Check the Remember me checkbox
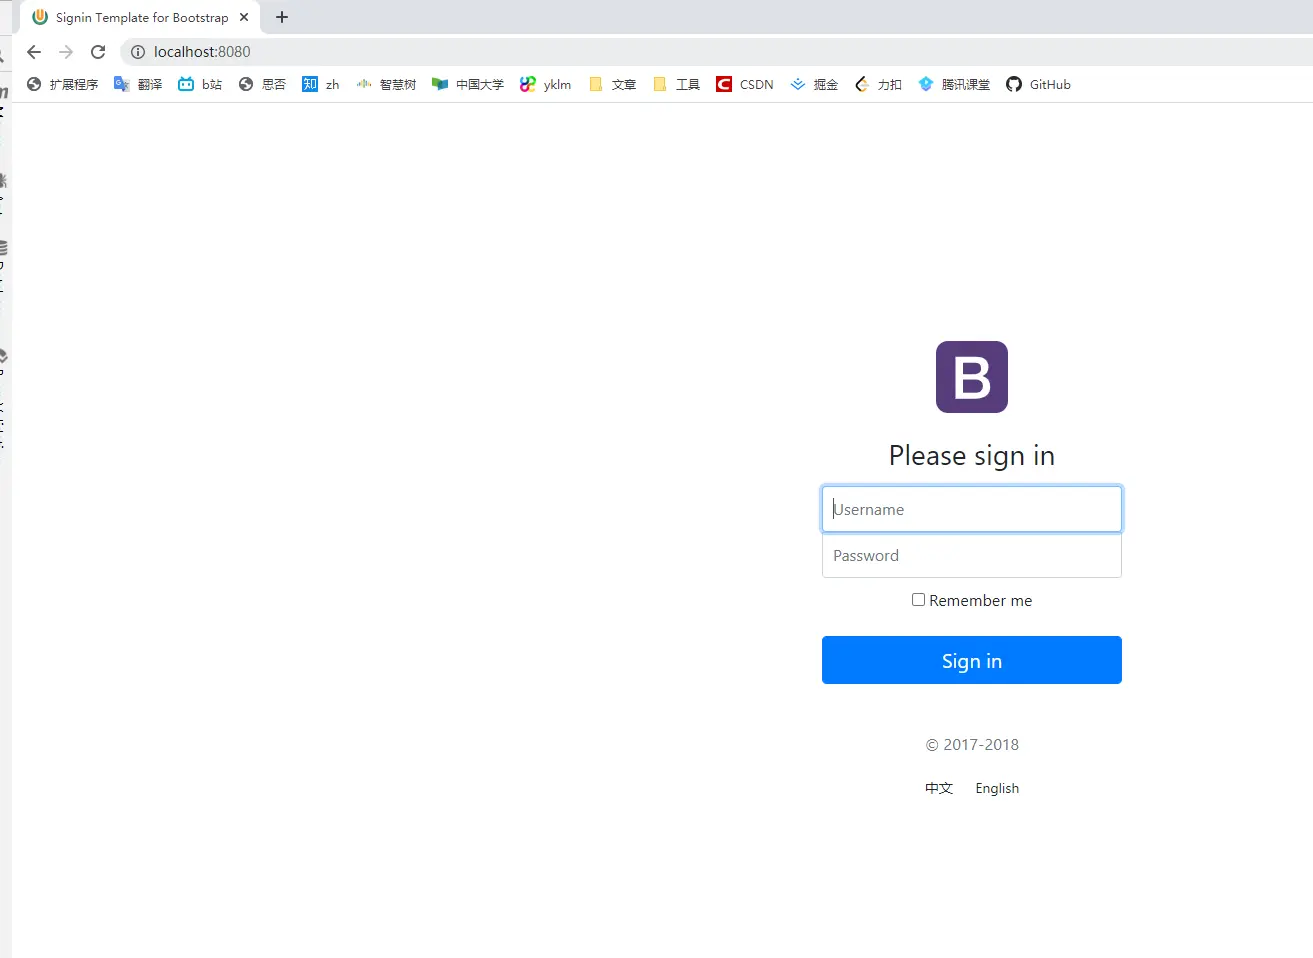 coord(918,600)
